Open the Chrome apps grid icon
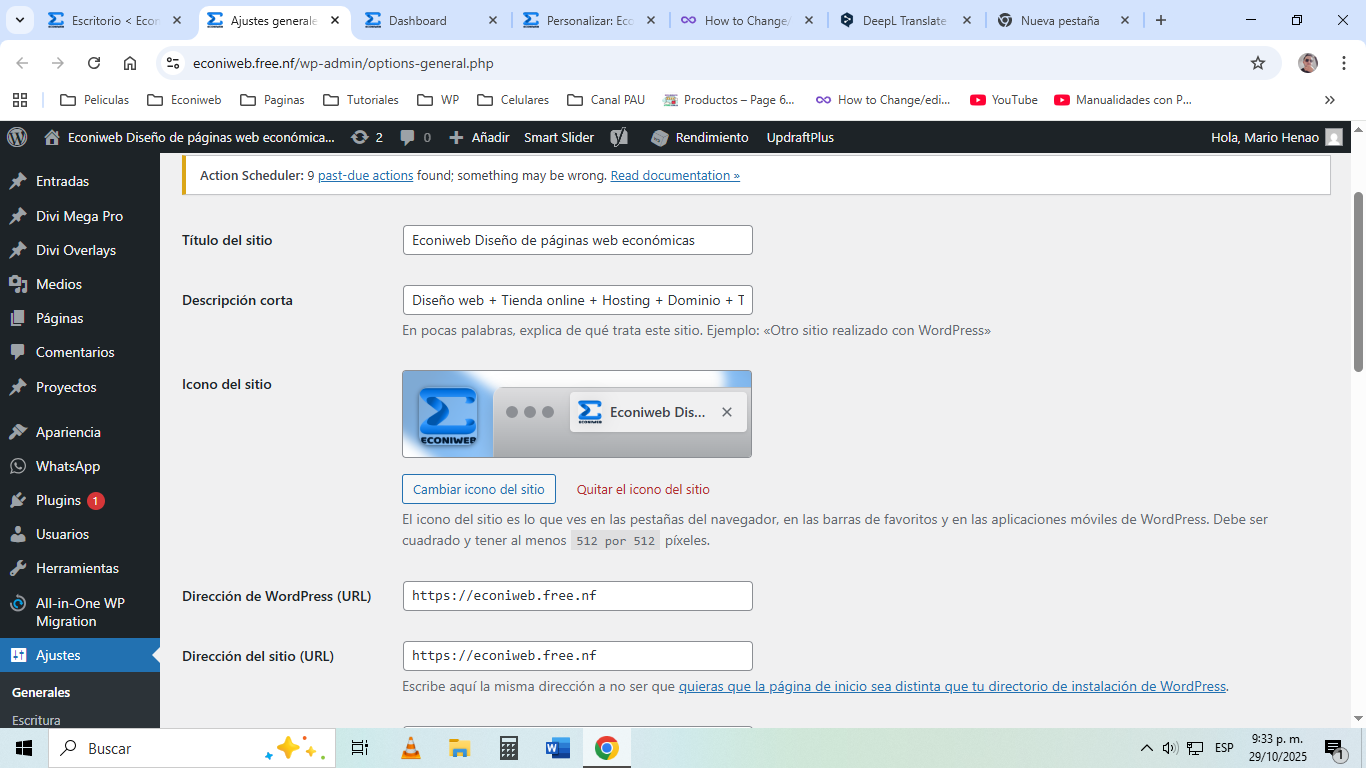The width and height of the screenshot is (1366, 768). [20, 100]
